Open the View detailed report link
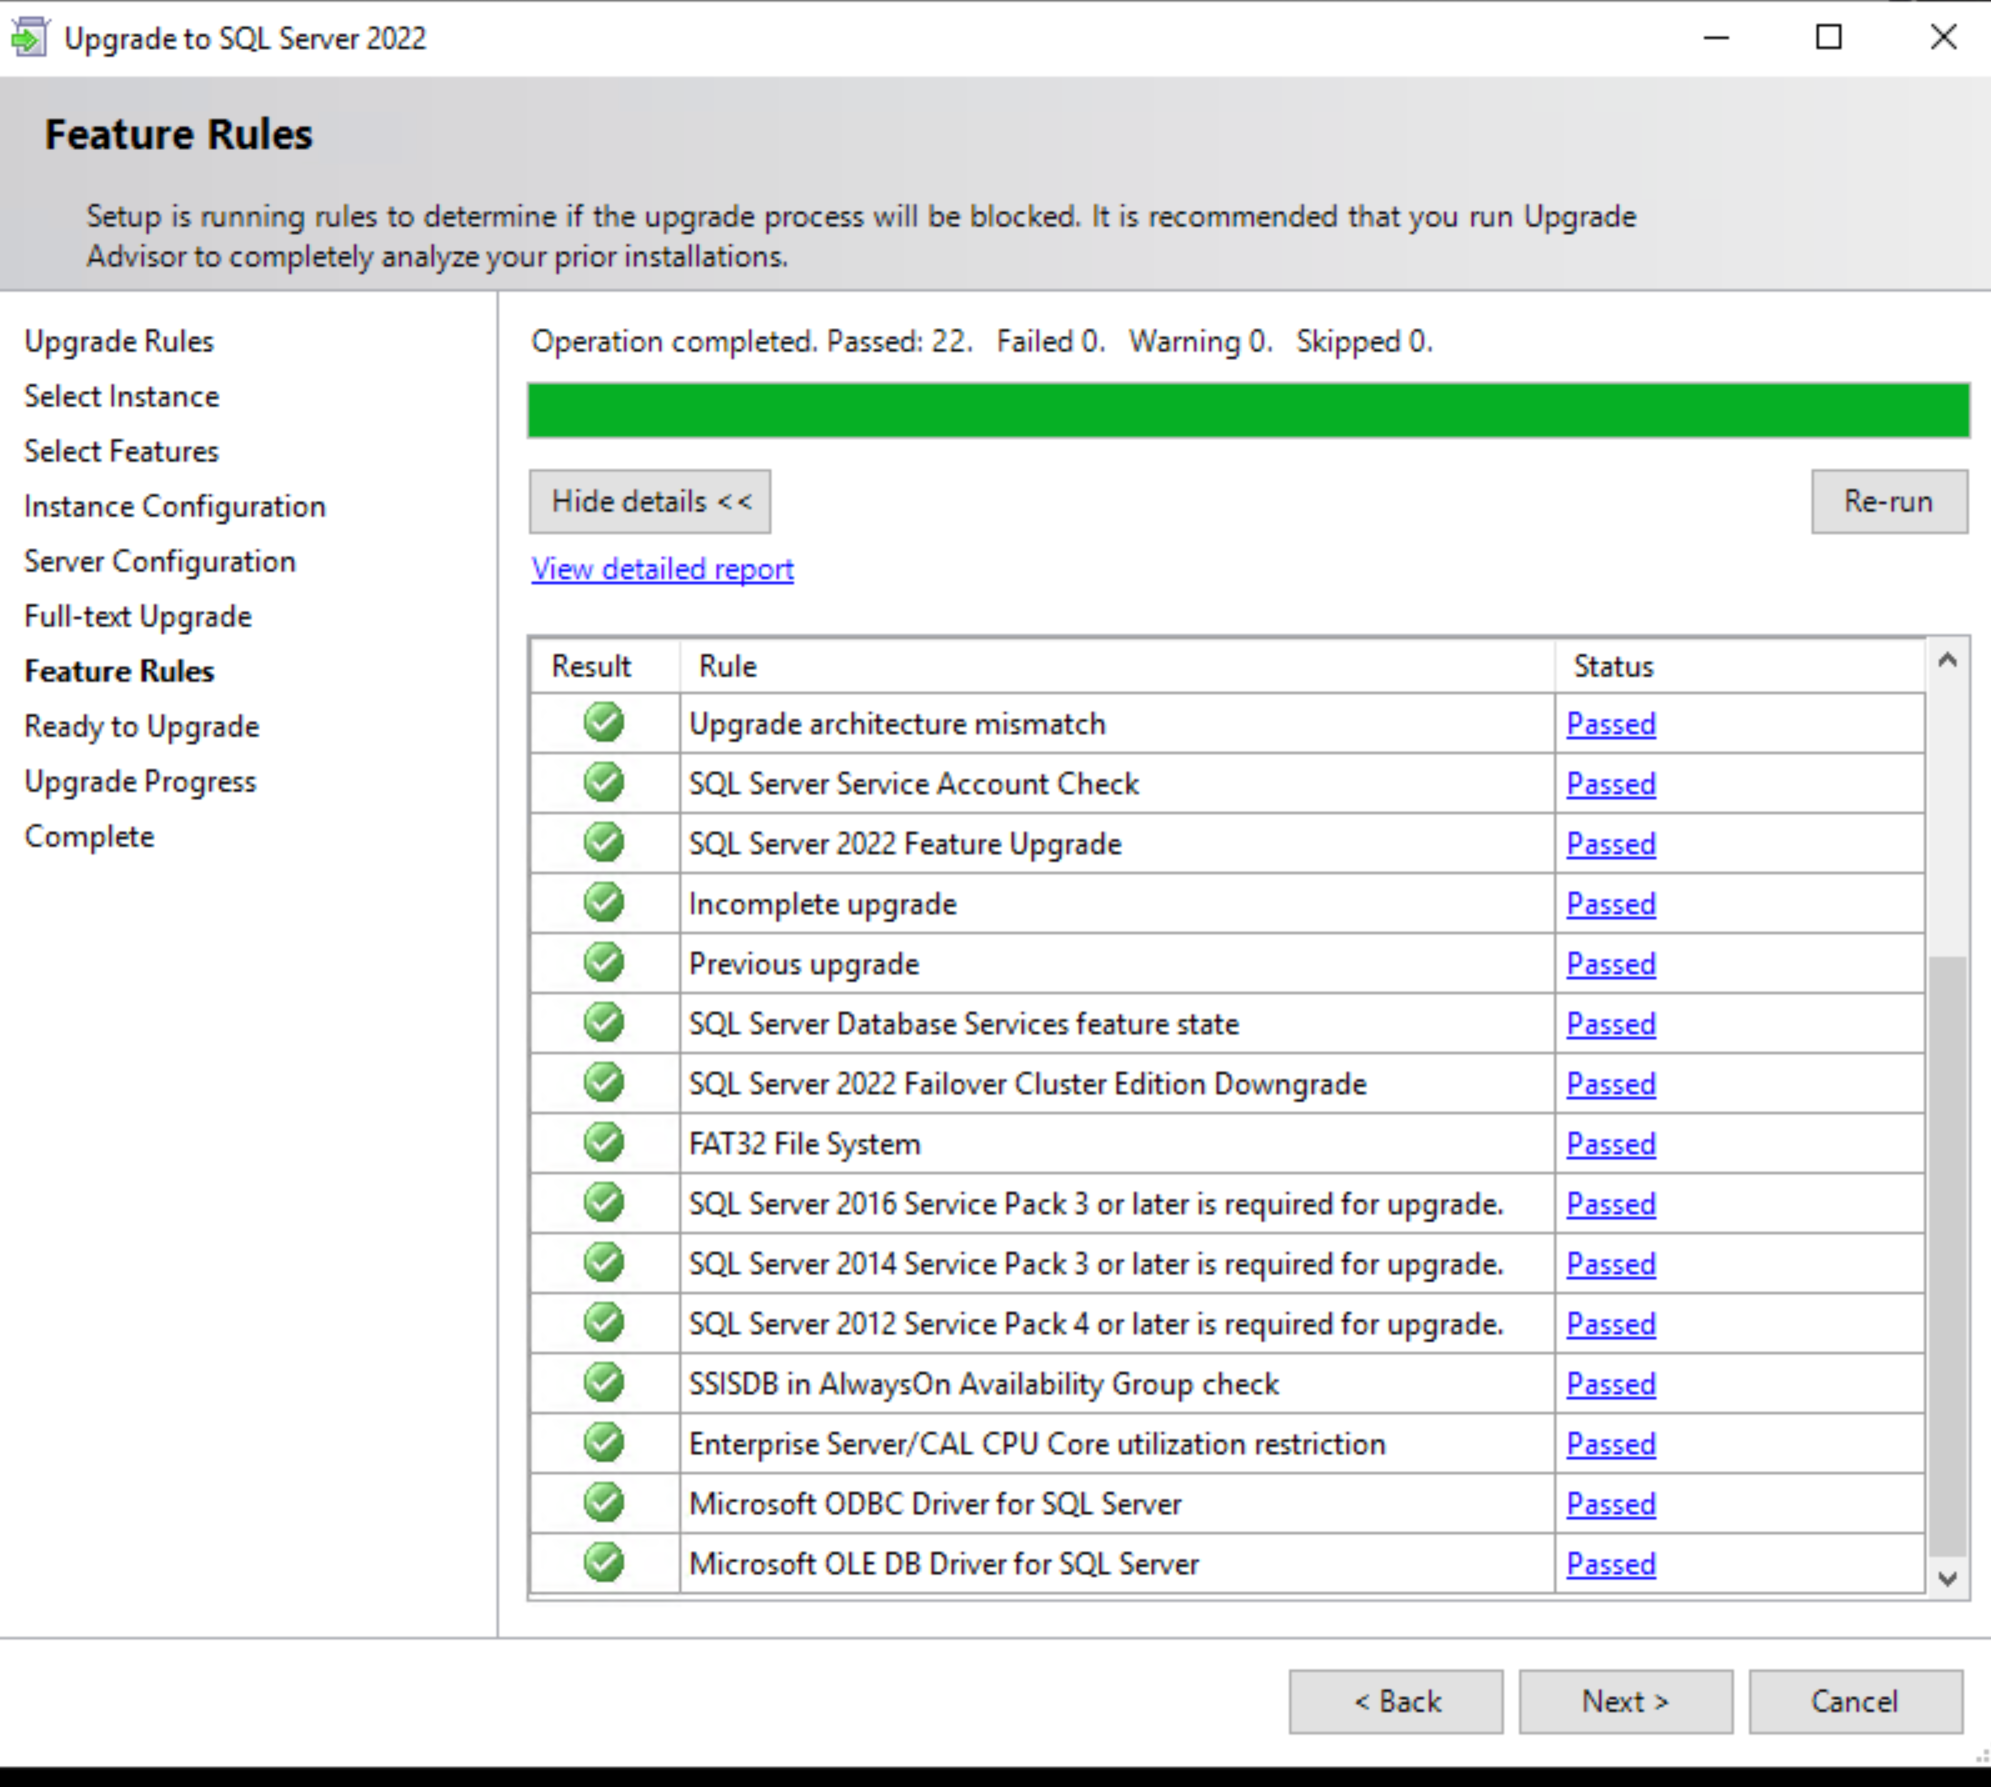The width and height of the screenshot is (1991, 1787). (x=662, y=569)
